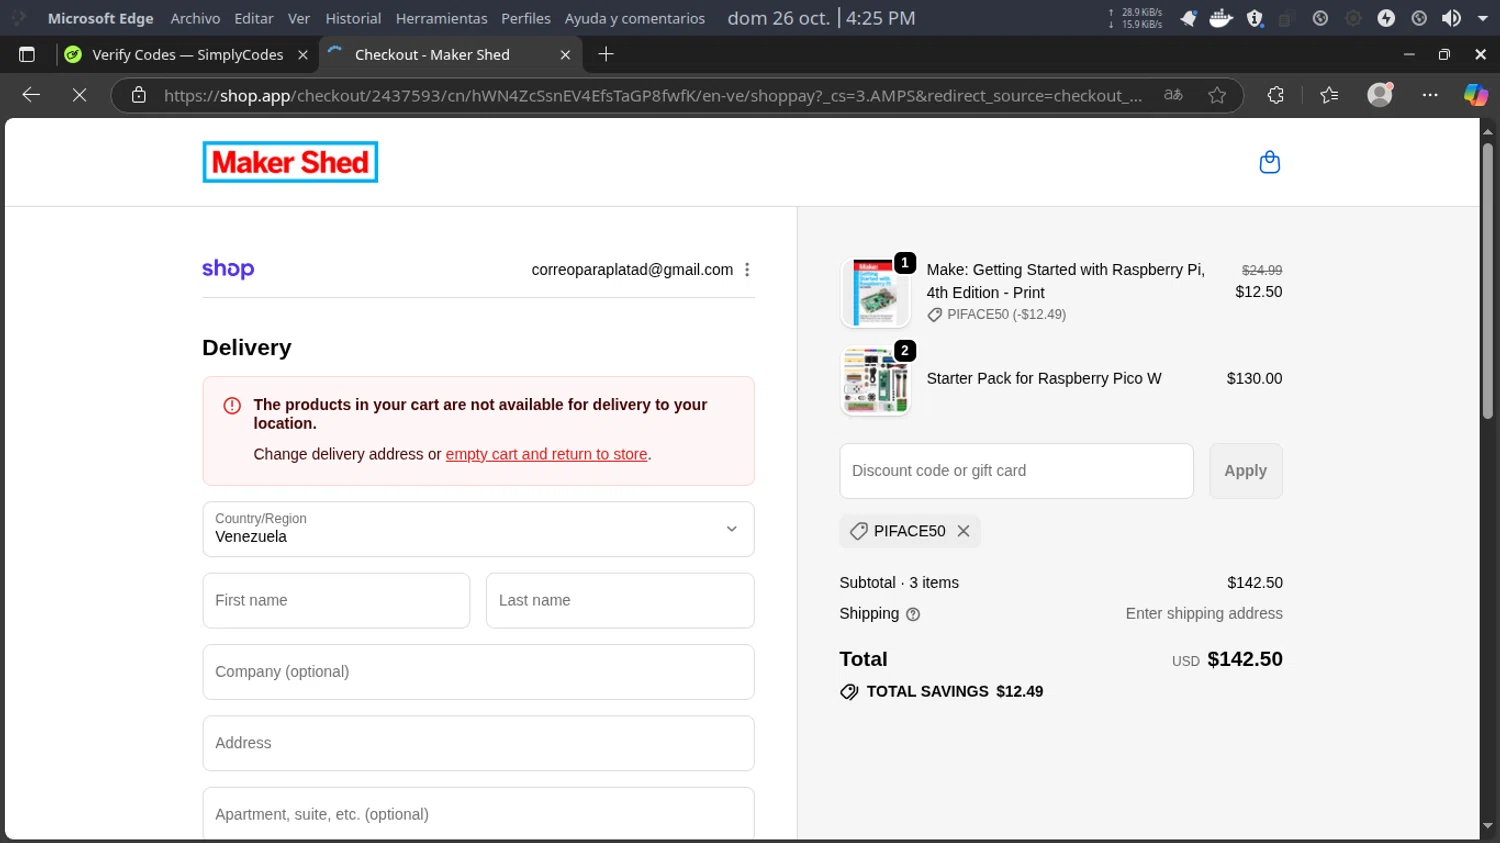The width and height of the screenshot is (1500, 843).
Task: Click the PIFACE50 (-$12.49) line under the book
Action: 996,314
